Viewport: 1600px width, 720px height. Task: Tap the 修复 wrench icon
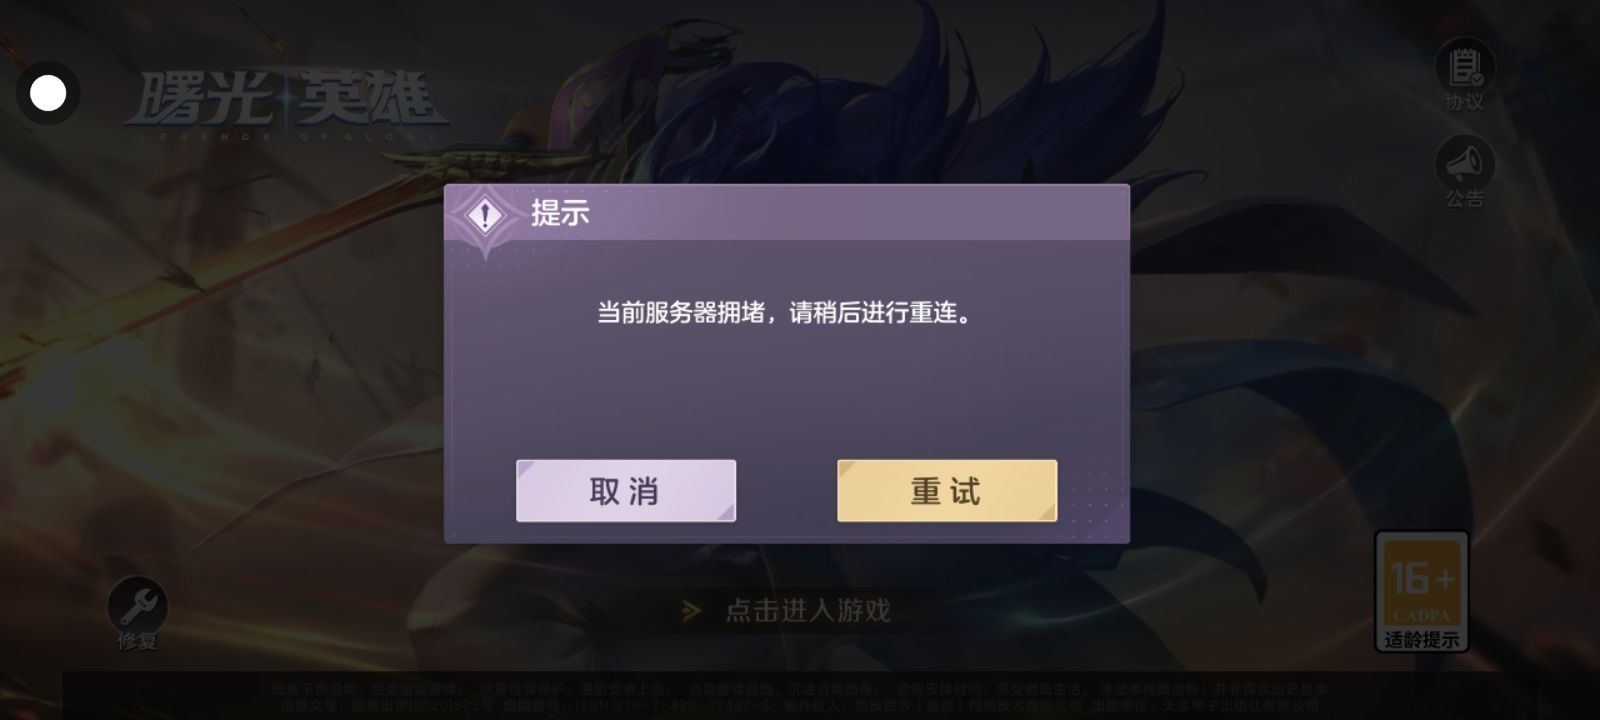click(138, 605)
